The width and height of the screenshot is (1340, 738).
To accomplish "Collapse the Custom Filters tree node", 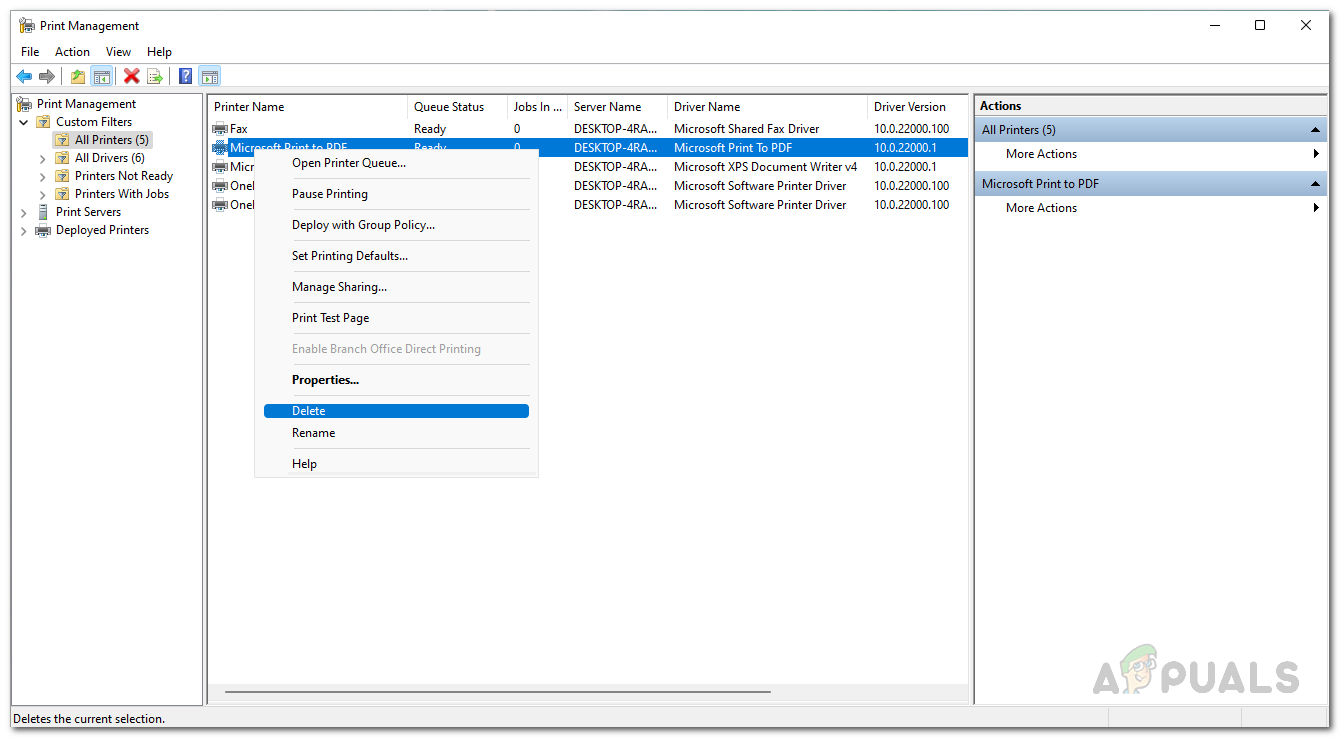I will [24, 122].
